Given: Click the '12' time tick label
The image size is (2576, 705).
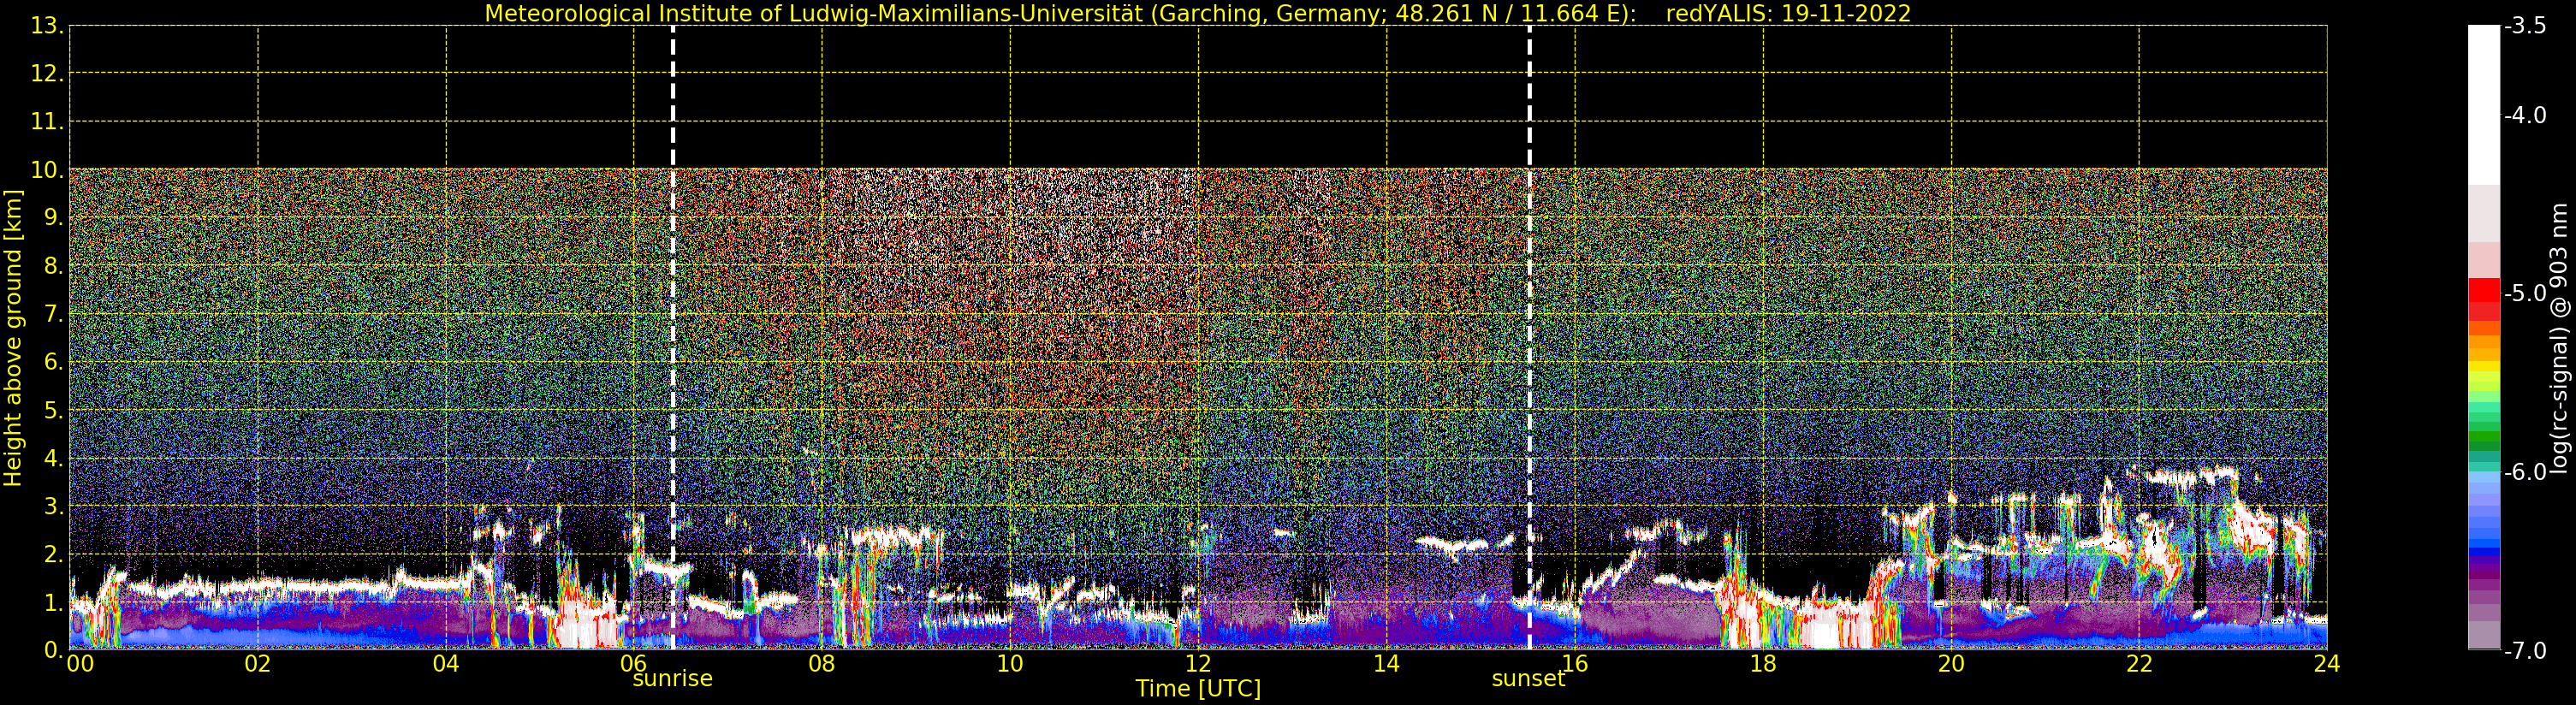Looking at the screenshot, I should pos(1198,663).
